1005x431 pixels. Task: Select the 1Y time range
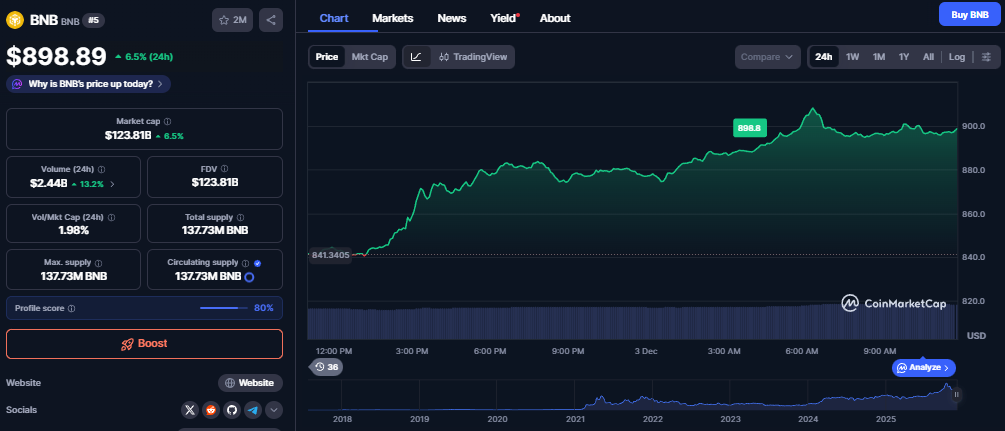point(904,57)
